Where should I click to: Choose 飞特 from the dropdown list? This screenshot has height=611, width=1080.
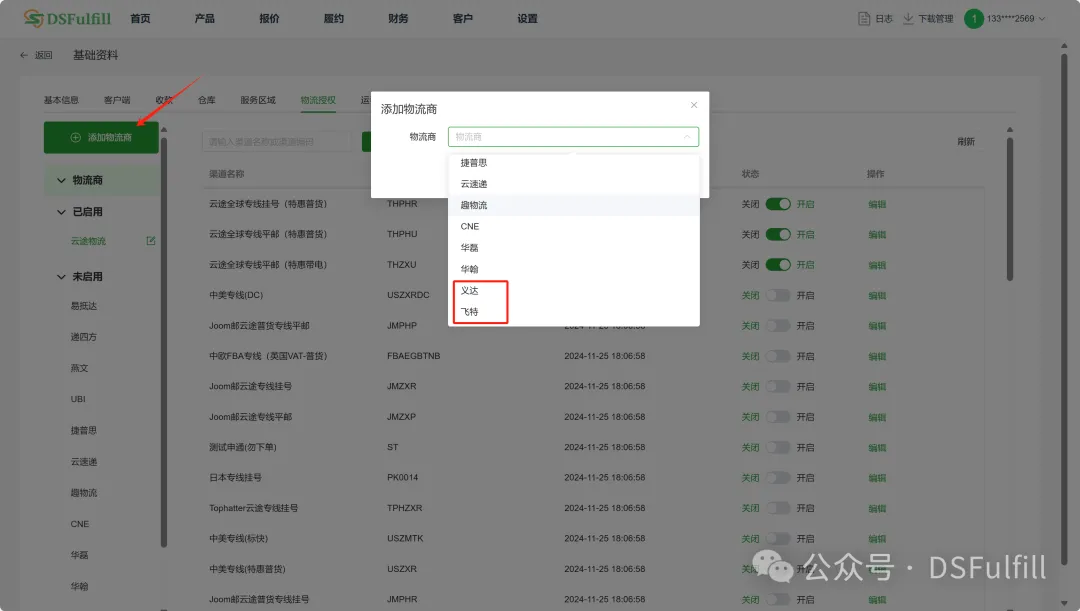coord(574,312)
